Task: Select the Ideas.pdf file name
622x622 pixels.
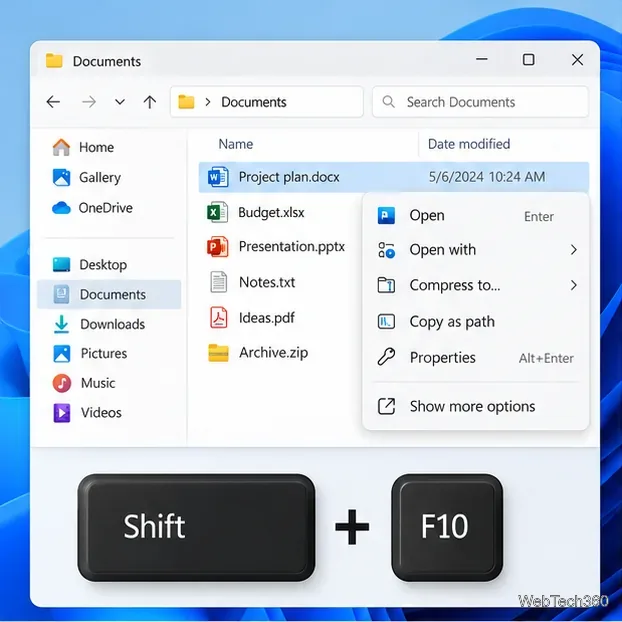Action: tap(267, 317)
